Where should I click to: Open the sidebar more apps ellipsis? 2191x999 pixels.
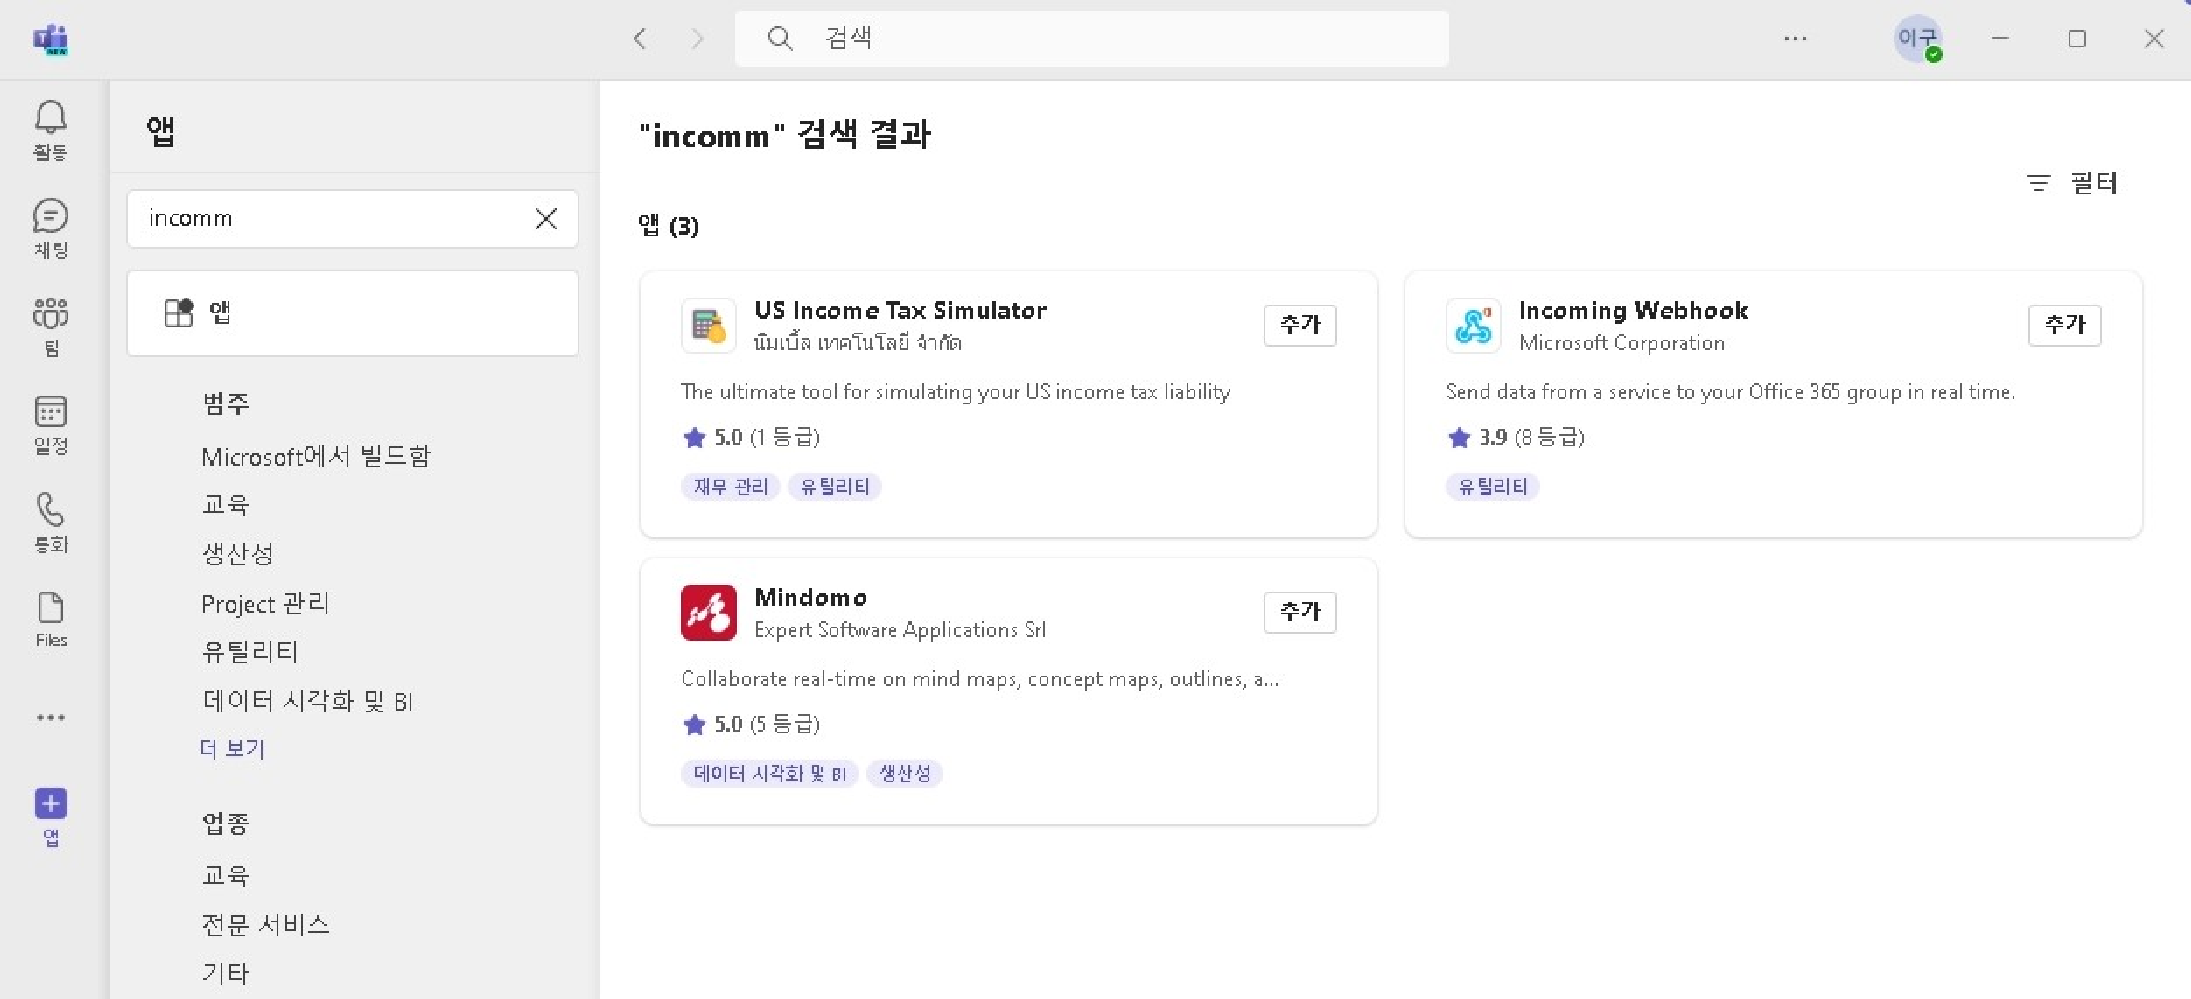(x=50, y=717)
